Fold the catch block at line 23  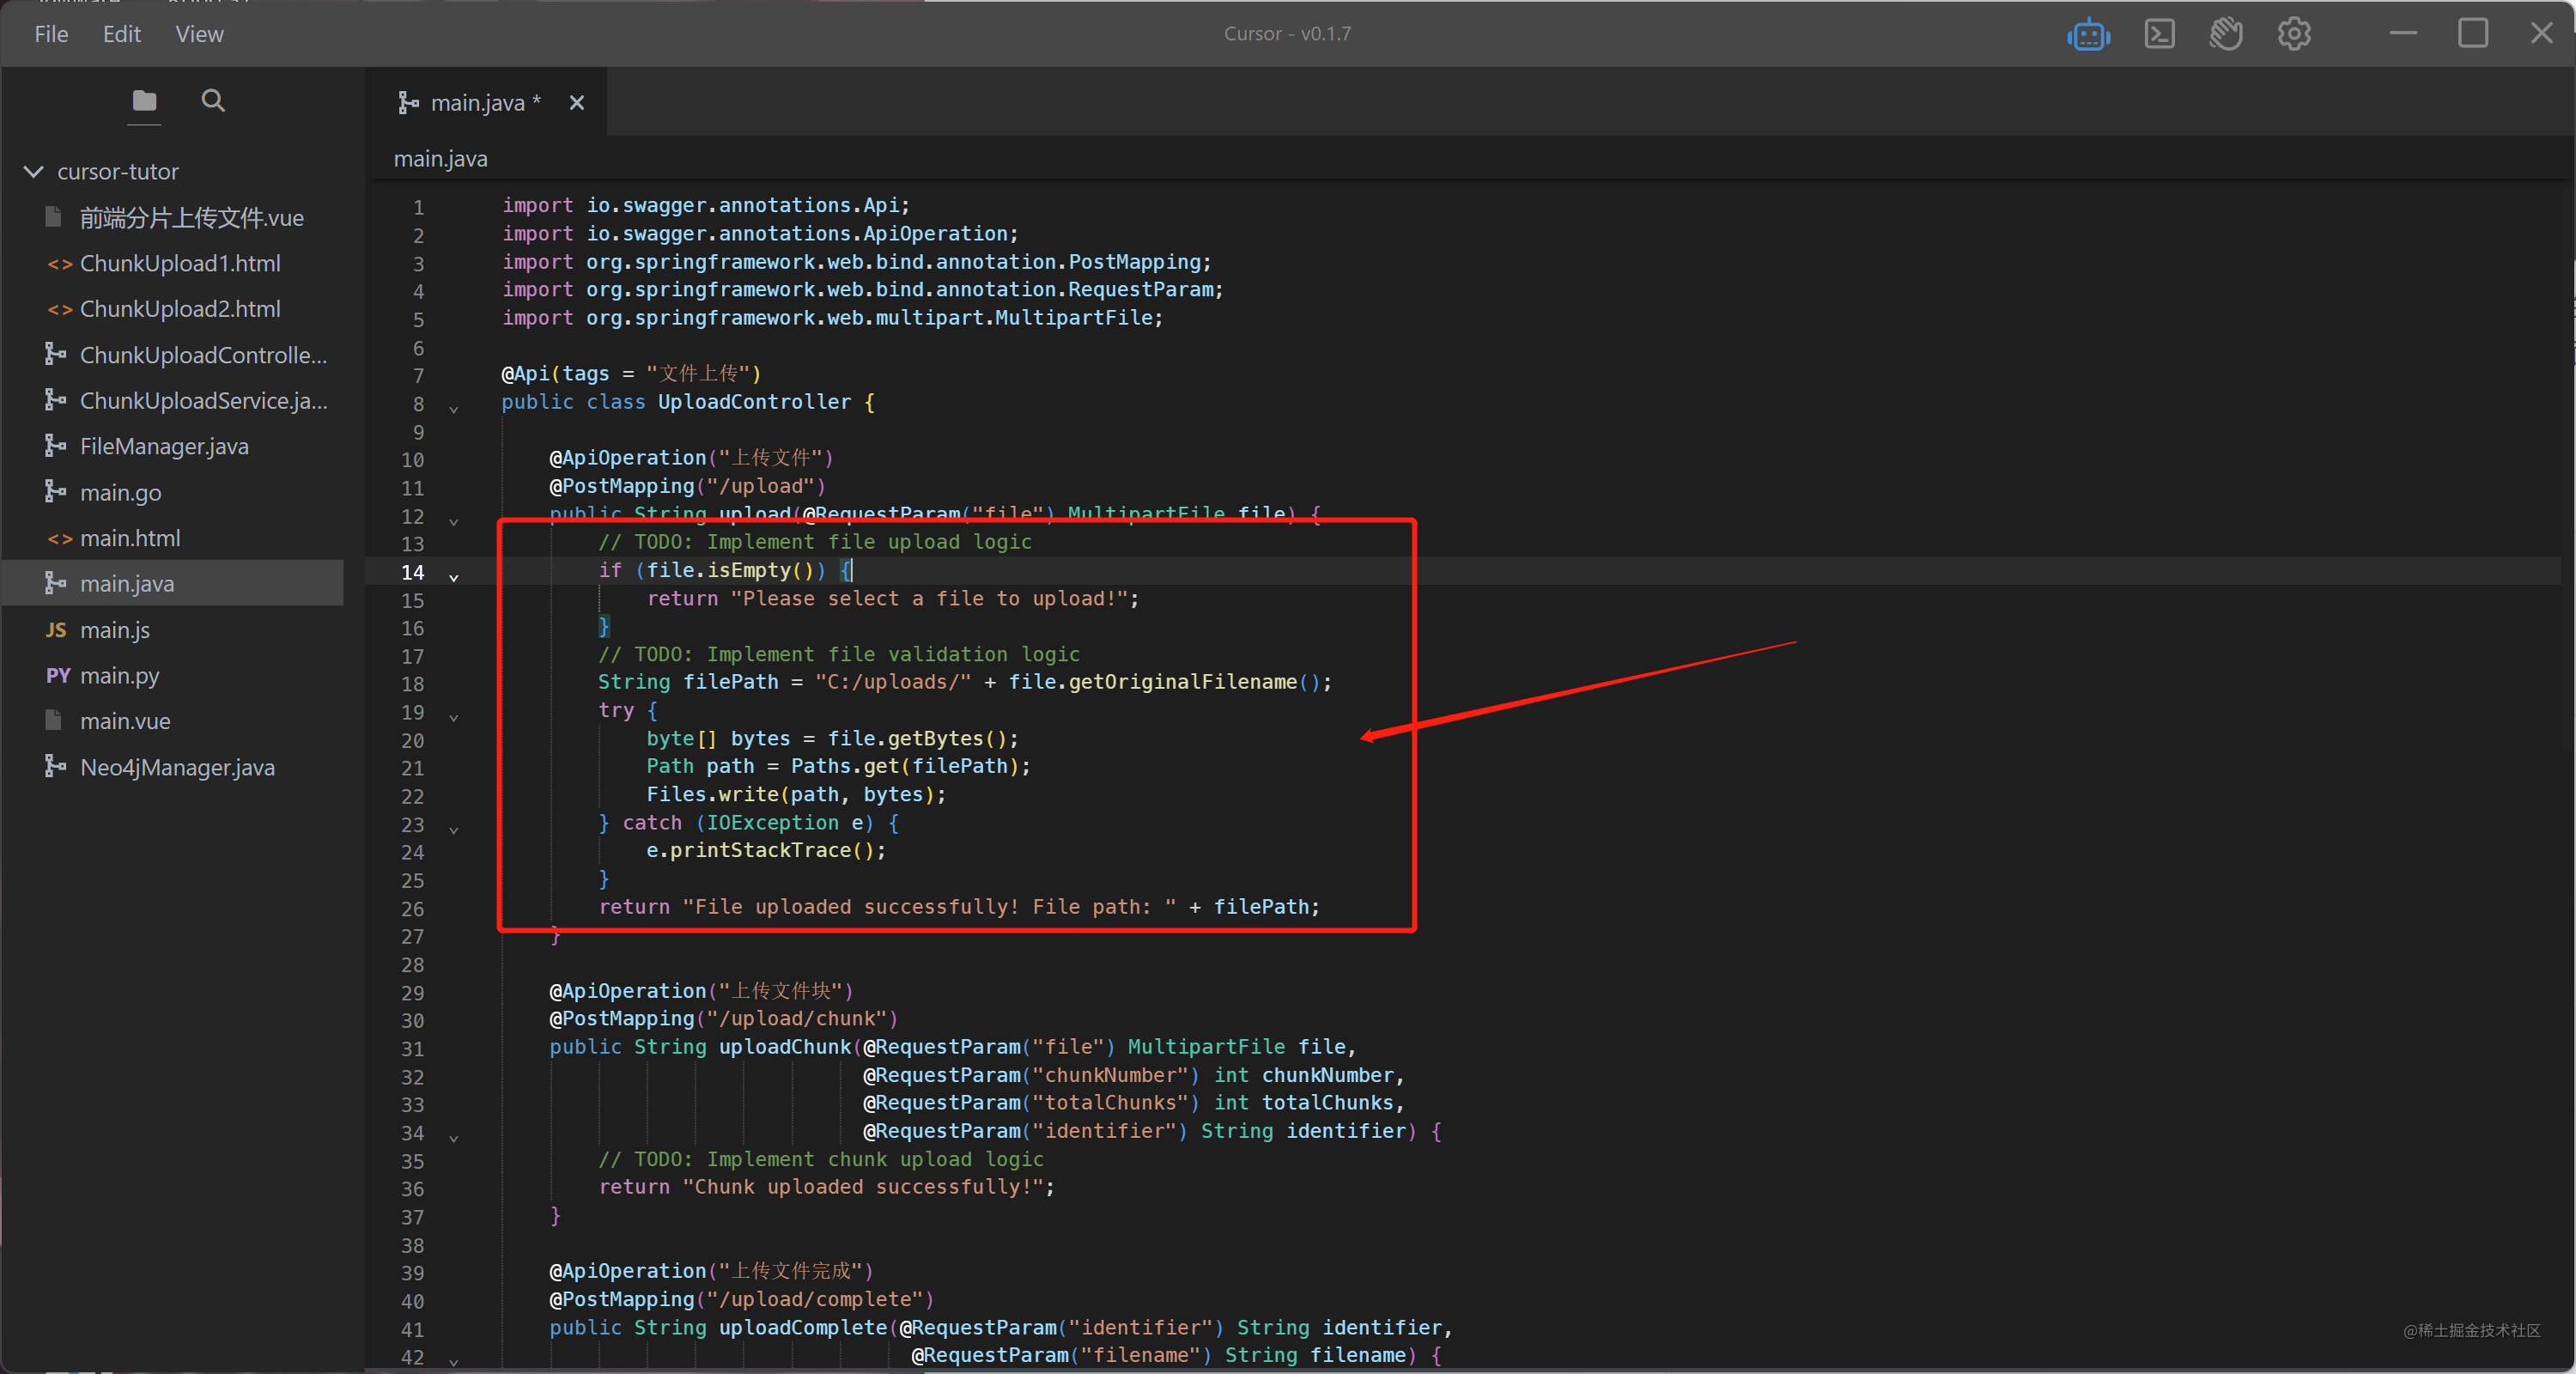coord(454,830)
